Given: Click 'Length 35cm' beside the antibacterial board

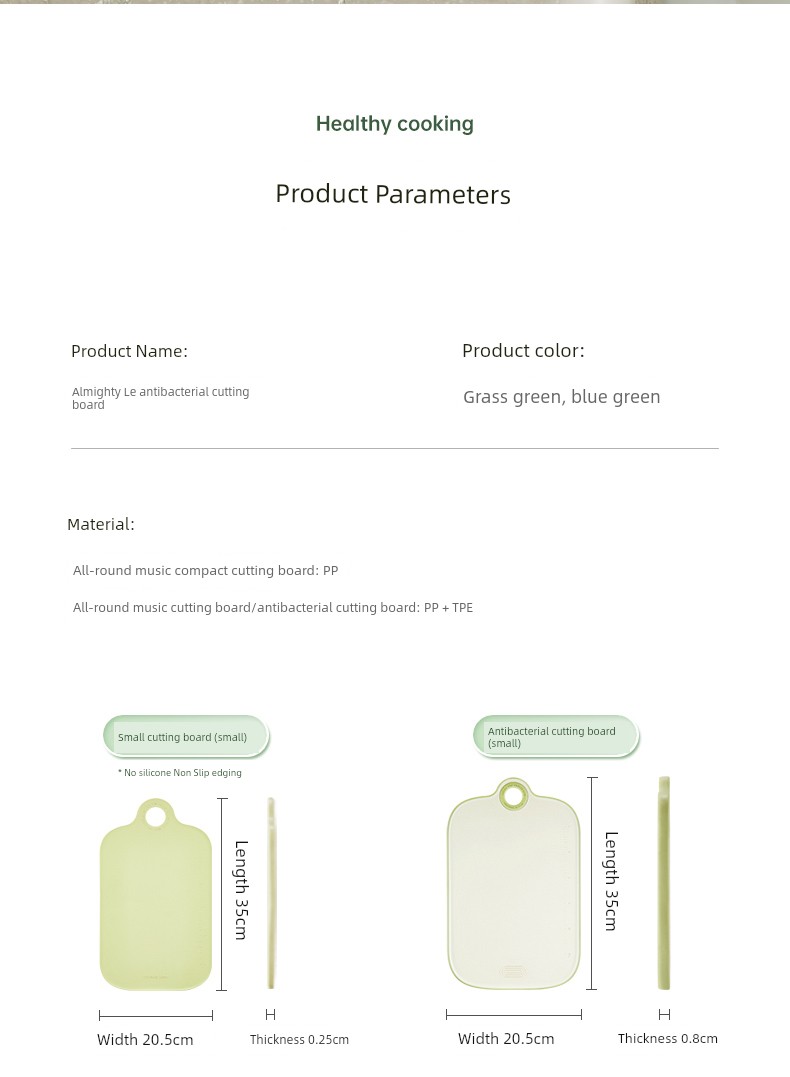Looking at the screenshot, I should click(x=611, y=881).
